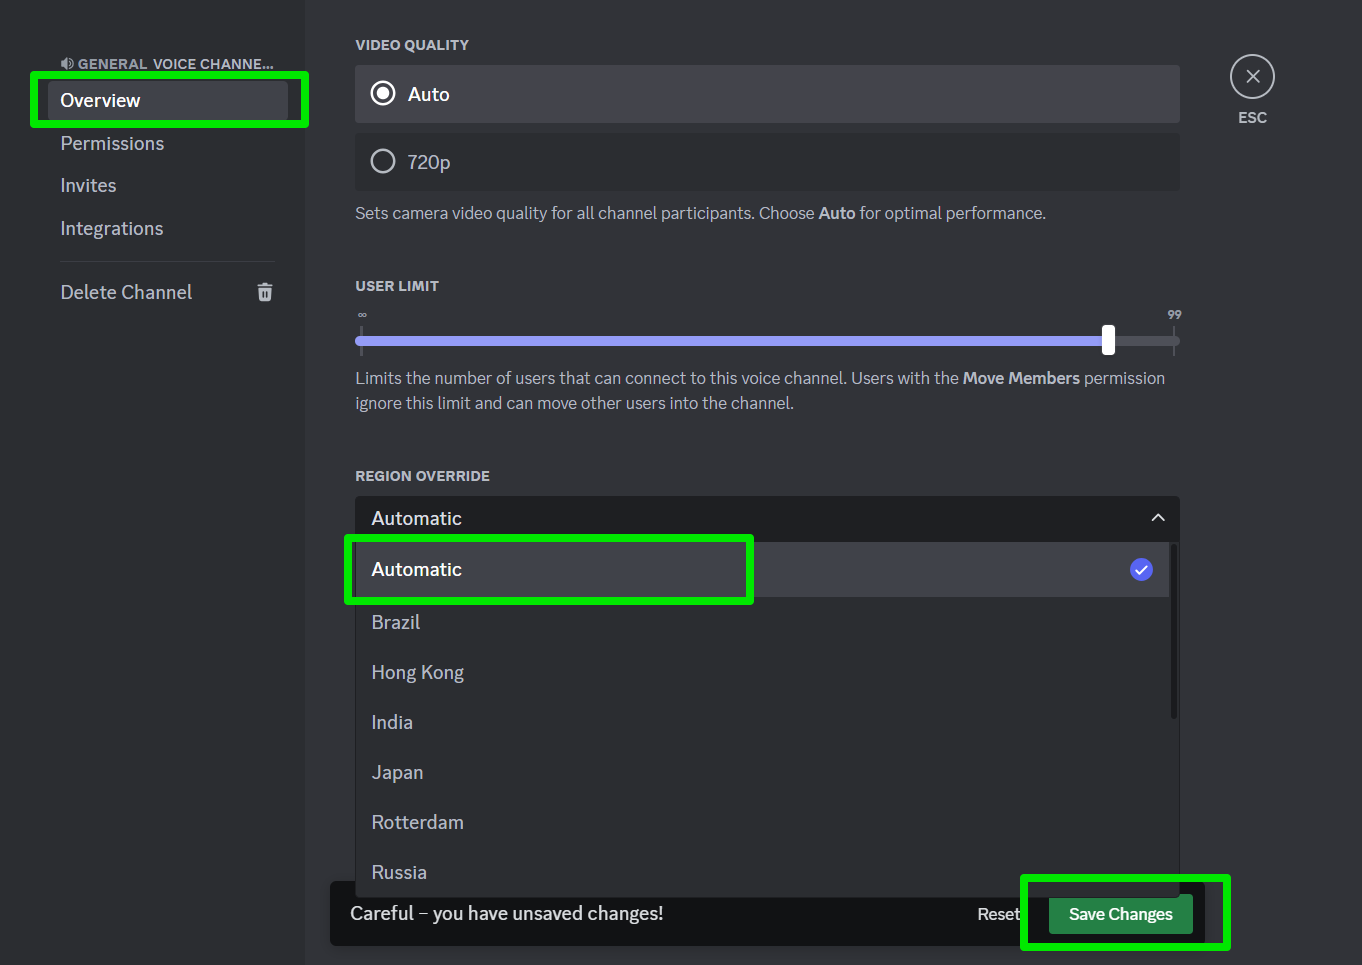1362x965 pixels.
Task: Click Reset to discard unsaved changes
Action: 998,914
